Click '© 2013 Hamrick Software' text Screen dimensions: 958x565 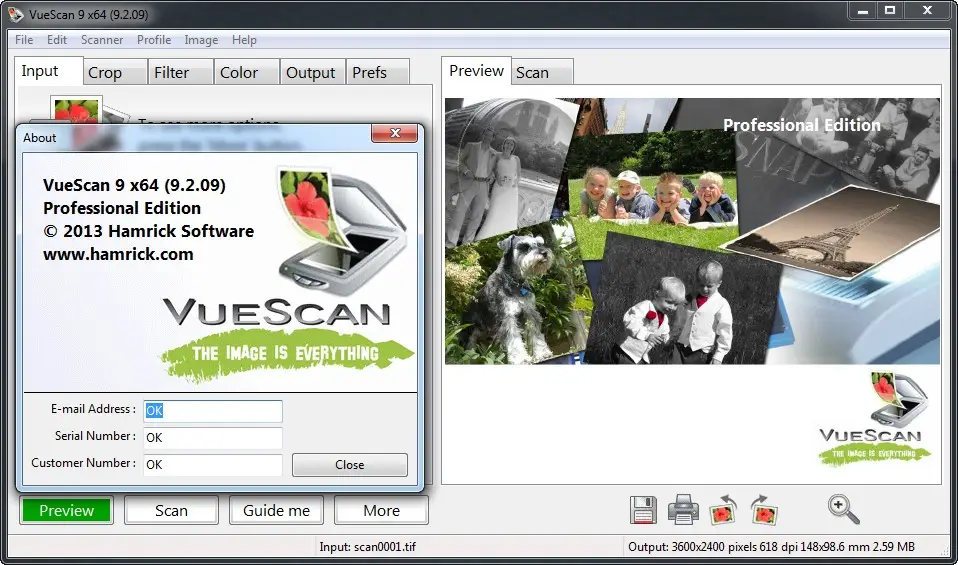[148, 231]
